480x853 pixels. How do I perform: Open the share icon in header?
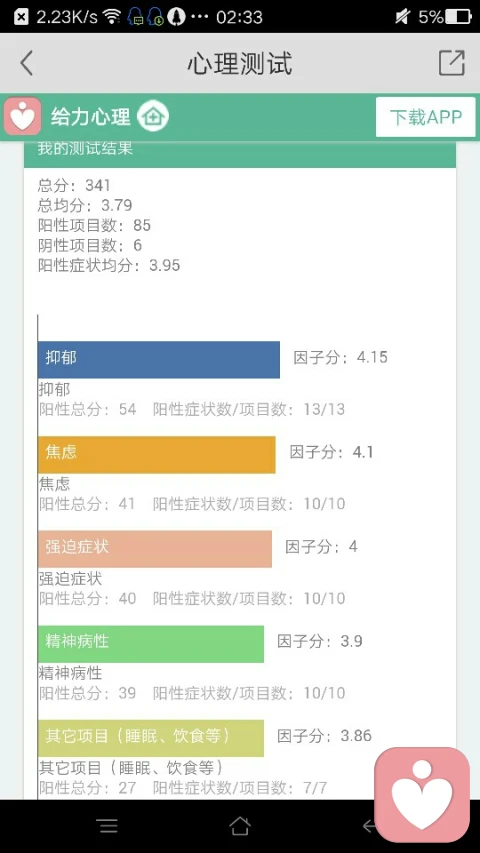[452, 63]
